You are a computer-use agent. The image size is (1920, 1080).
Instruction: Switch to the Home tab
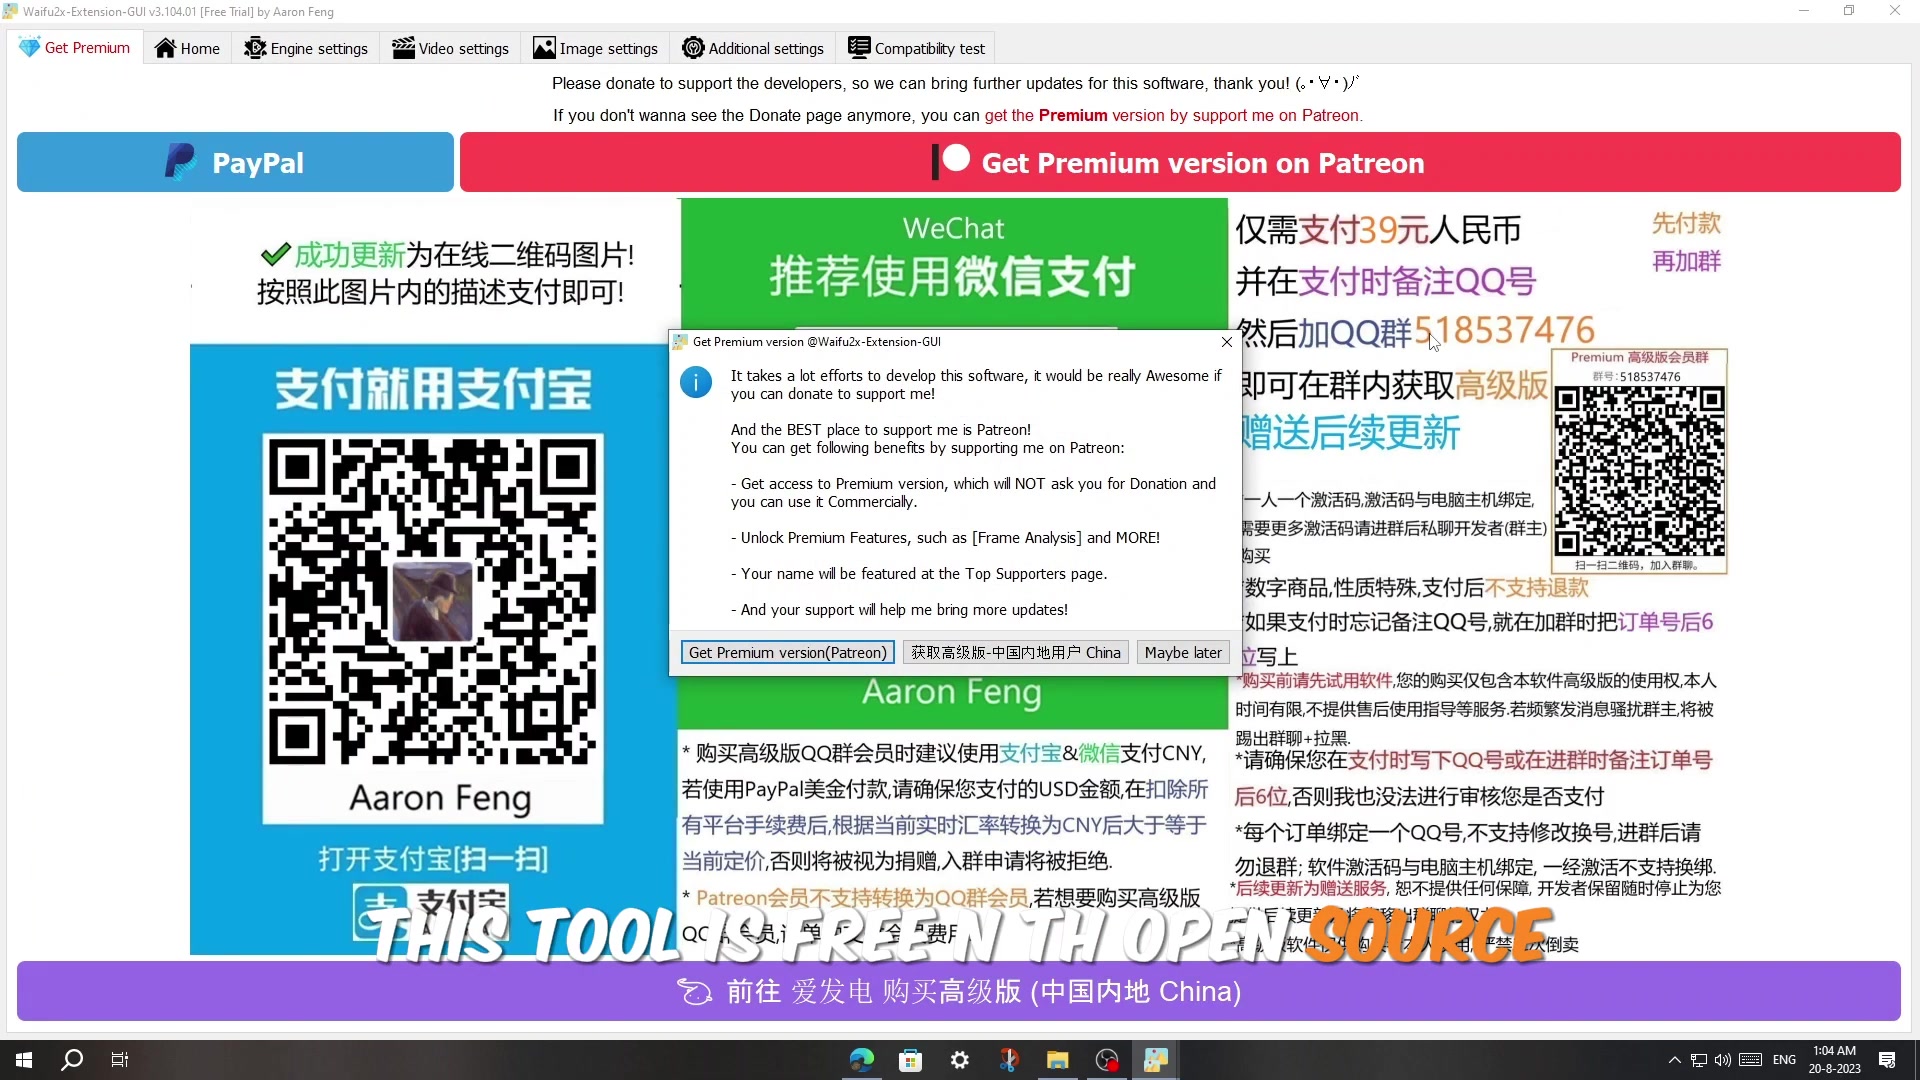(x=187, y=48)
